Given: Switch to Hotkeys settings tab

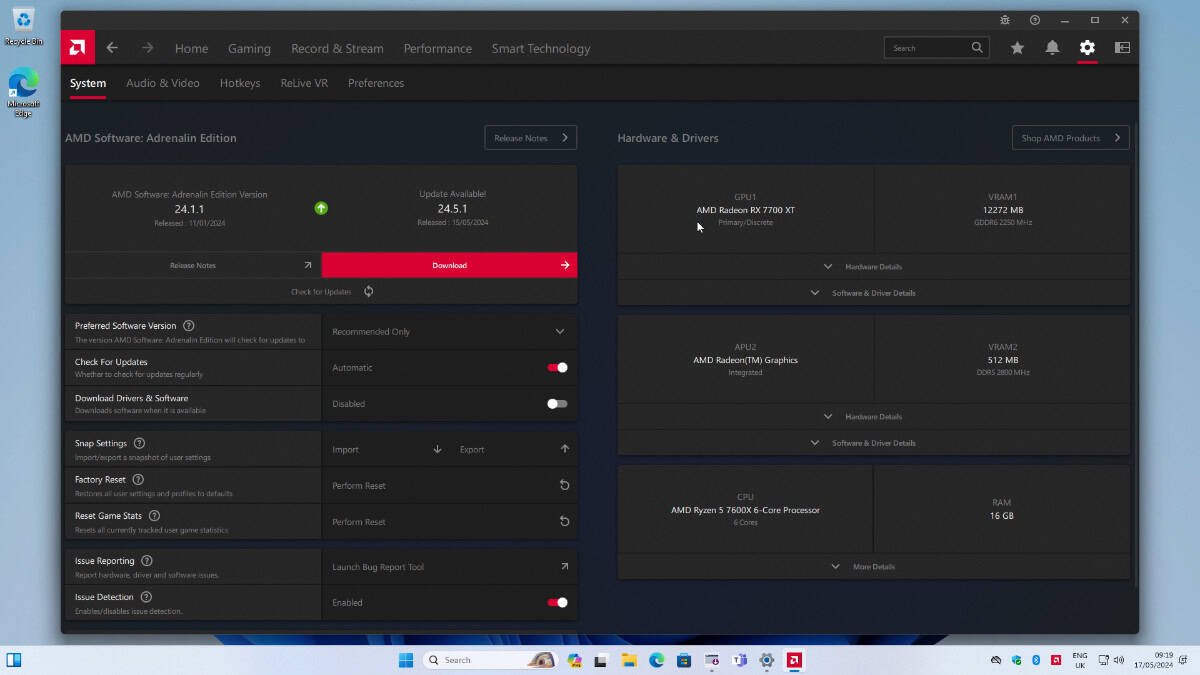Looking at the screenshot, I should coord(240,83).
